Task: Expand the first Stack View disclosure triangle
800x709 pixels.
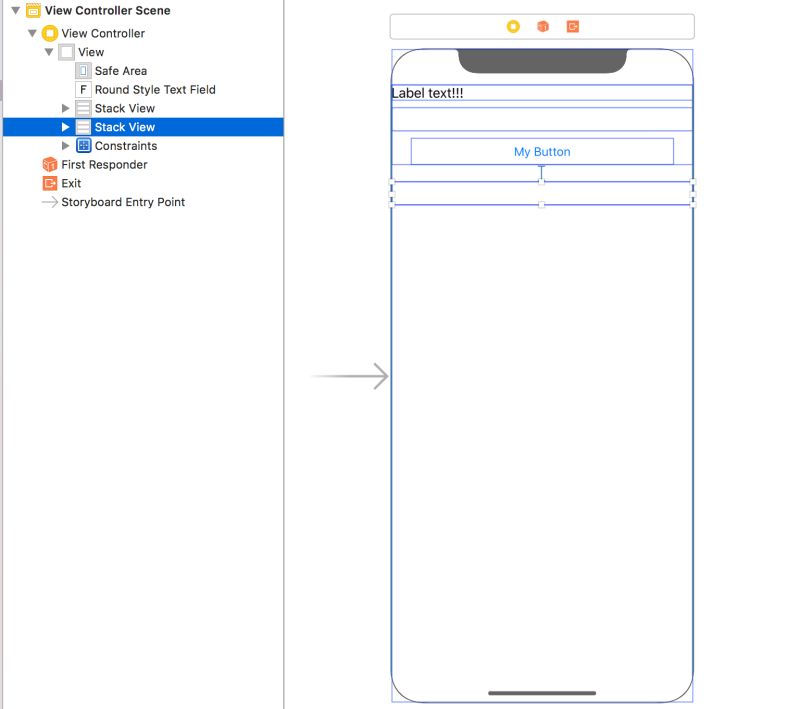Action: tap(66, 108)
